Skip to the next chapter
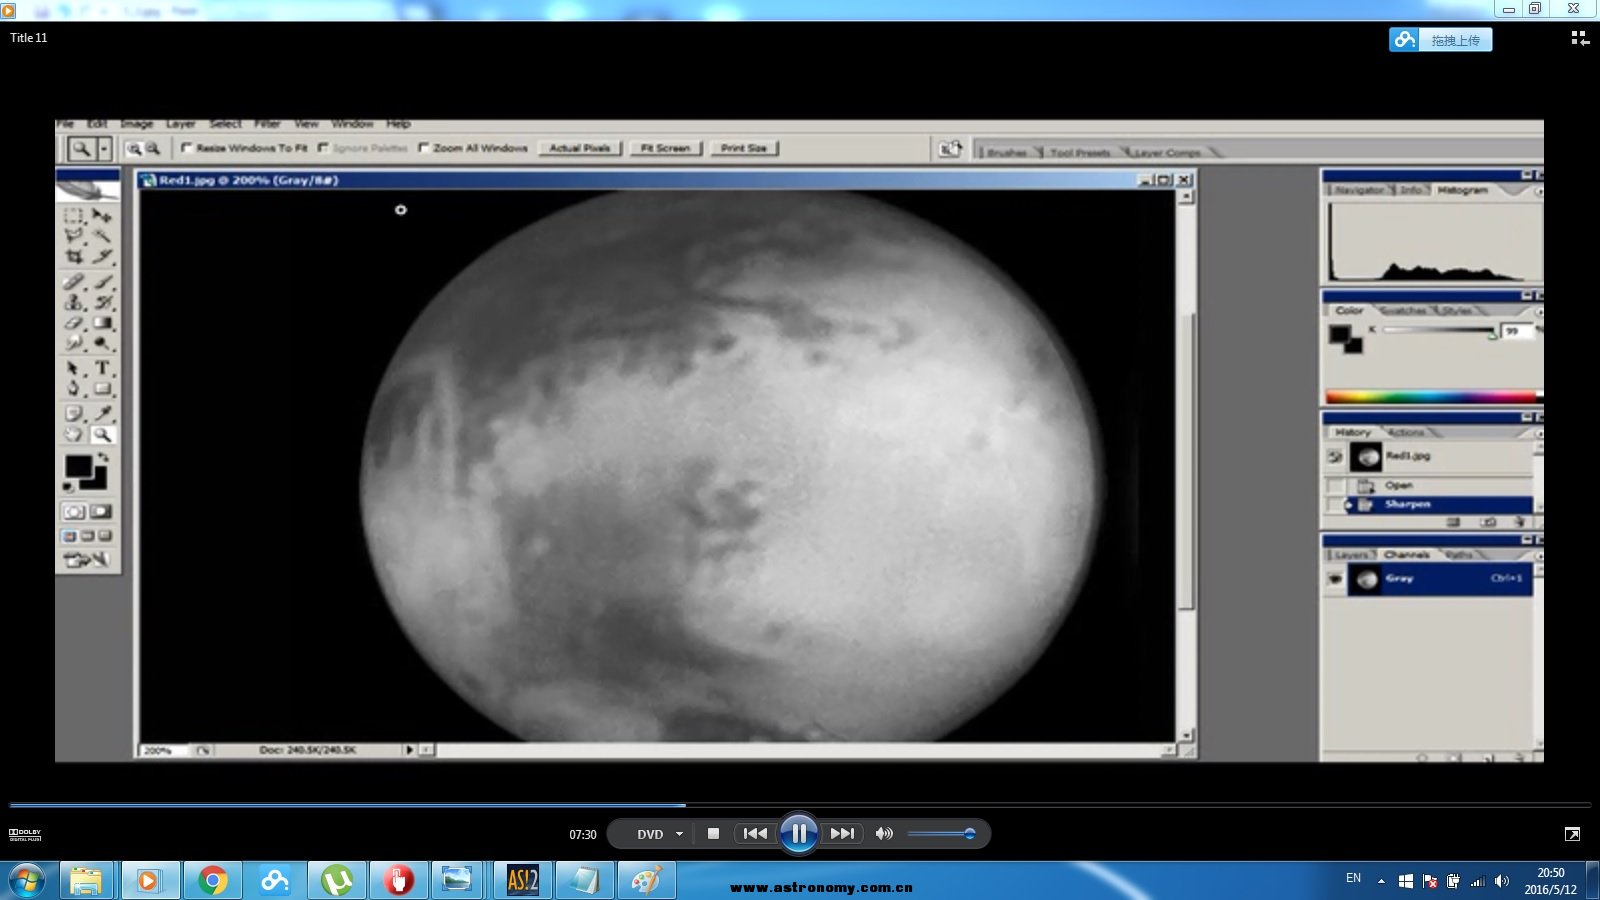 (843, 833)
